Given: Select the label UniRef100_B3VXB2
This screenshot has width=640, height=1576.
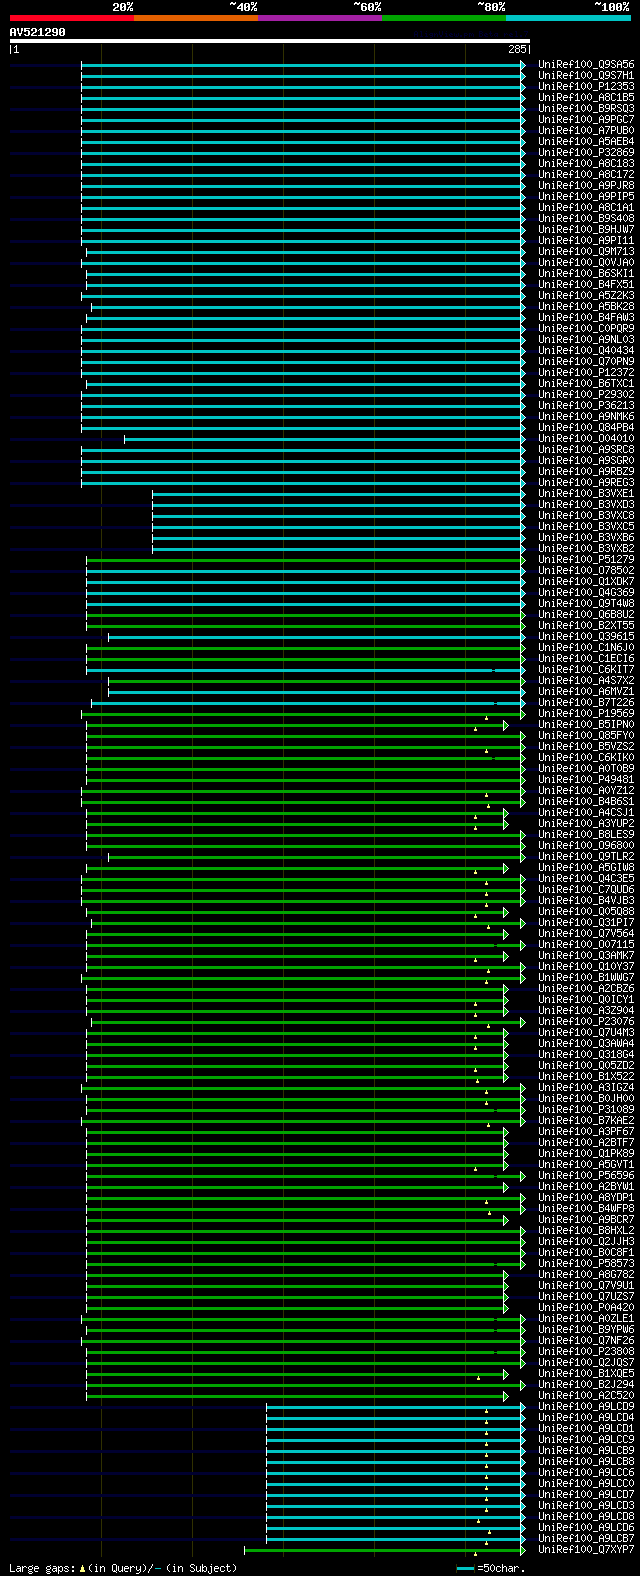Looking at the screenshot, I should point(586,548).
